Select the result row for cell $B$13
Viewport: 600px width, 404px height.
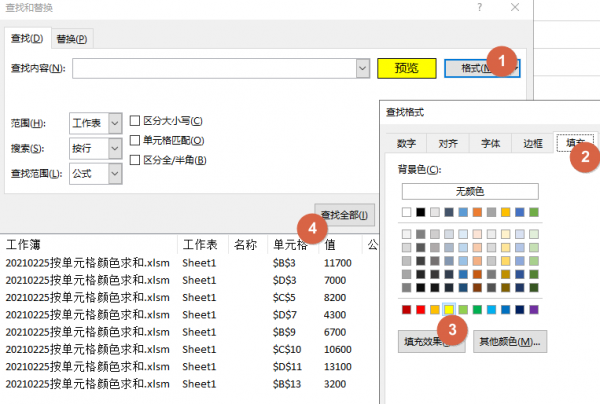pyautogui.click(x=189, y=384)
